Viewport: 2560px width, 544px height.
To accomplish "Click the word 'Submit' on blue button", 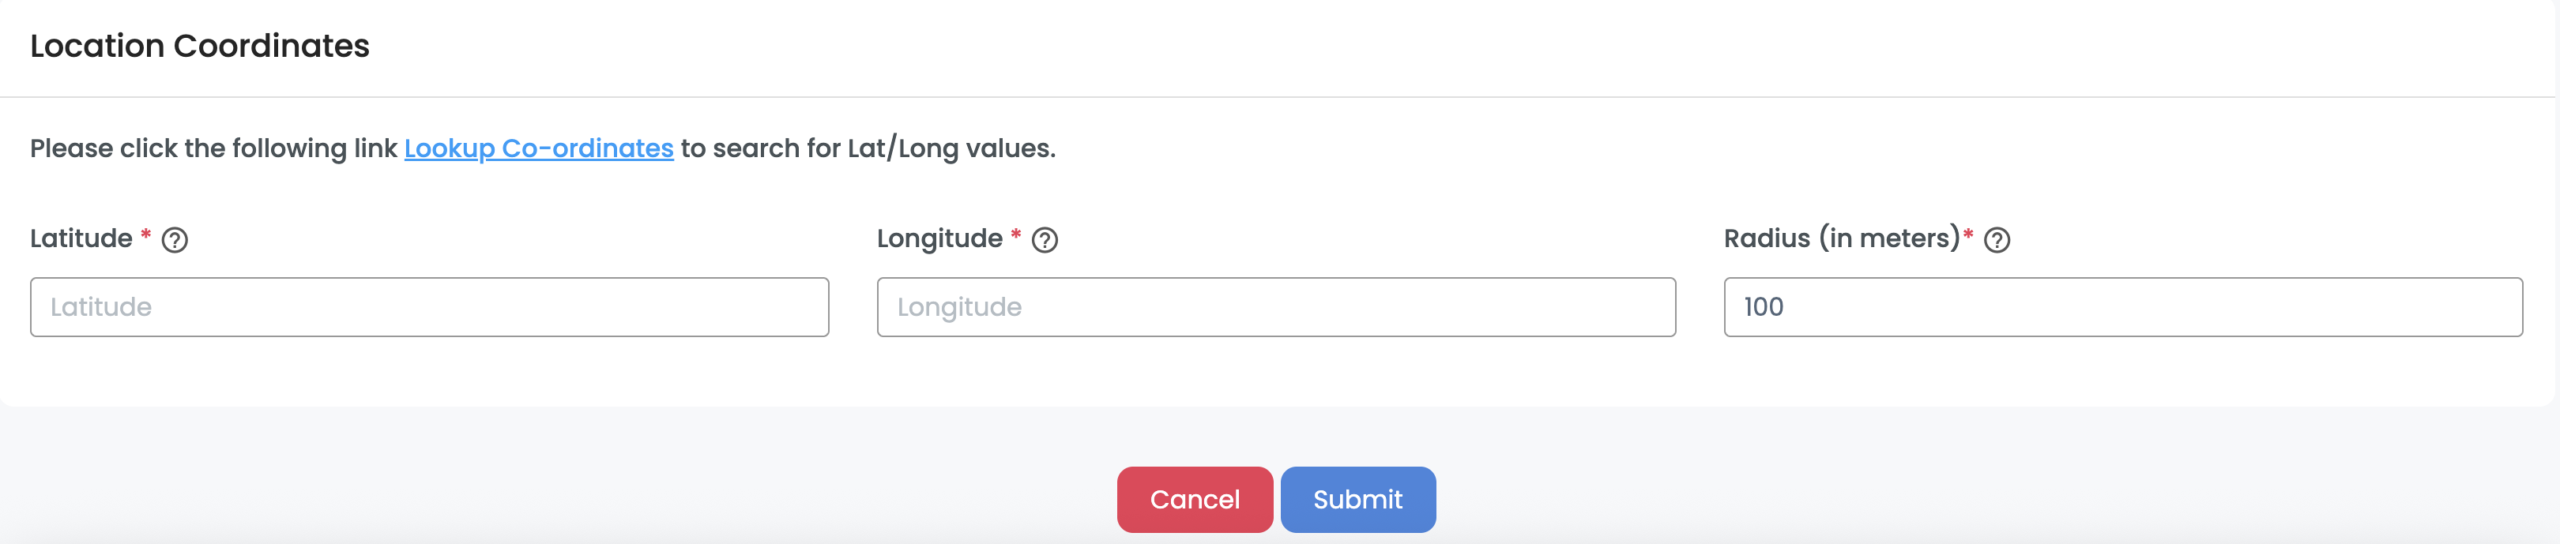I will tap(1358, 499).
